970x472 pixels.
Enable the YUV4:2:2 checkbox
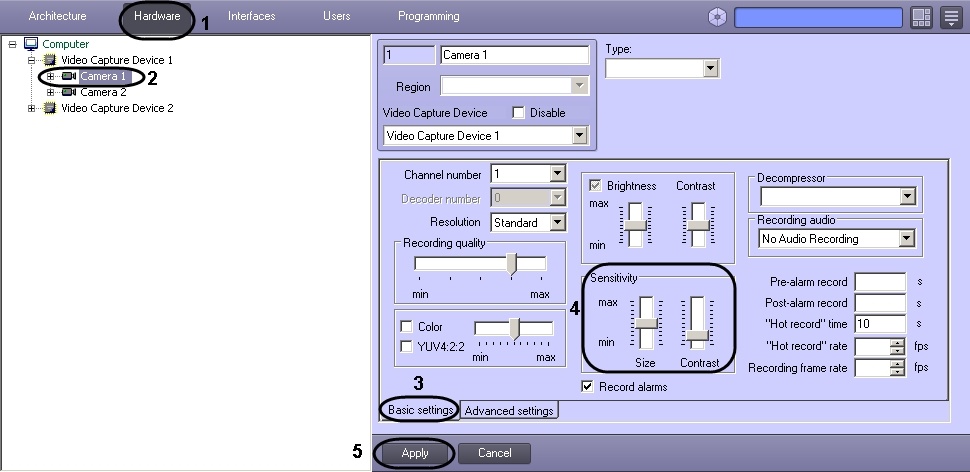406,346
